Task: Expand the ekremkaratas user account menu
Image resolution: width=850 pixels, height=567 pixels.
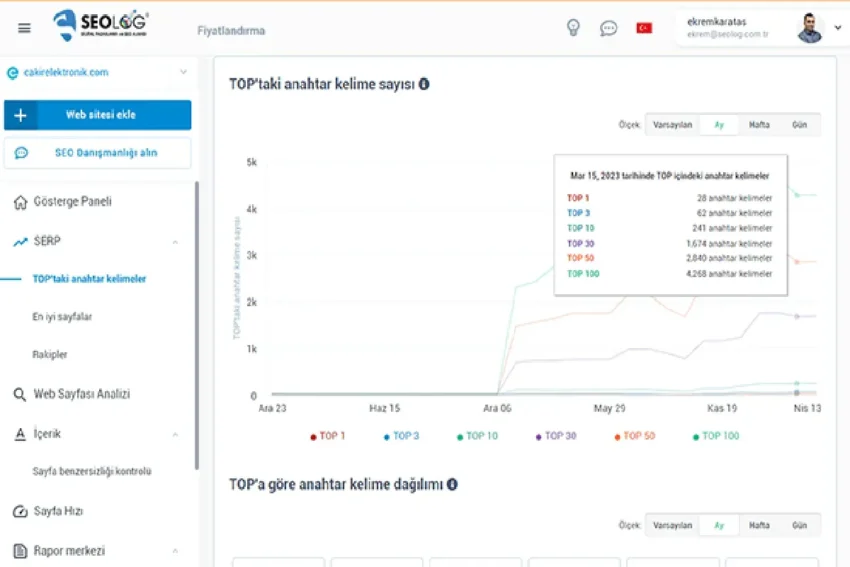Action: click(x=837, y=28)
